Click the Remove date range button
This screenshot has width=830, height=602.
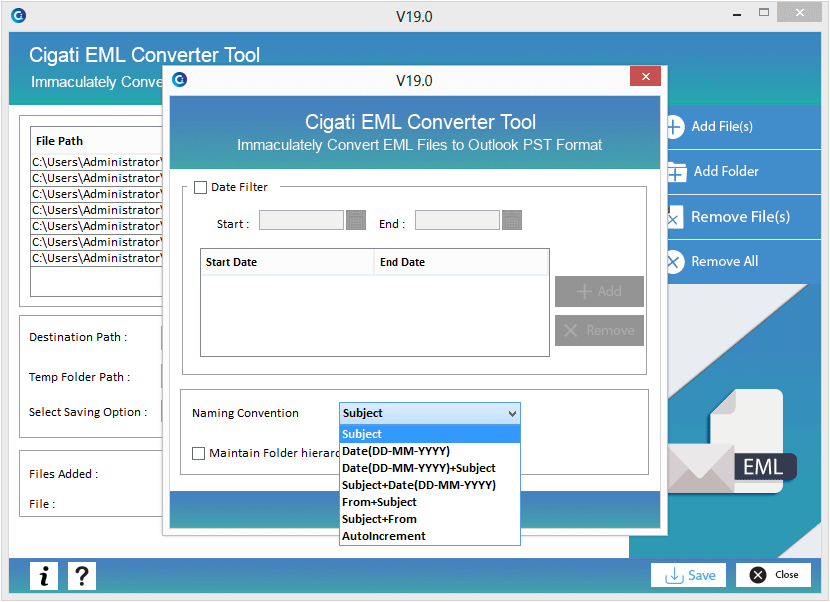[599, 330]
